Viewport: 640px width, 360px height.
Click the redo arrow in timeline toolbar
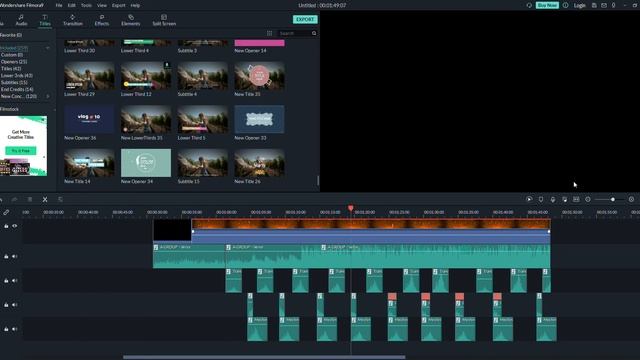coord(14,199)
